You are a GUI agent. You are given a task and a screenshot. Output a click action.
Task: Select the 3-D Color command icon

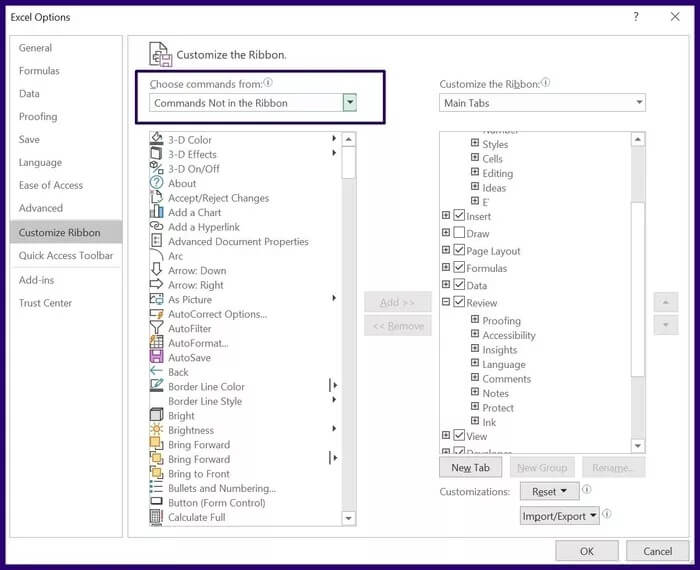[x=156, y=139]
